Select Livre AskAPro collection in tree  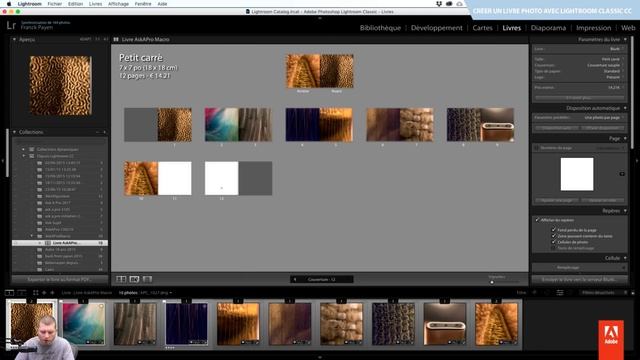60,243
